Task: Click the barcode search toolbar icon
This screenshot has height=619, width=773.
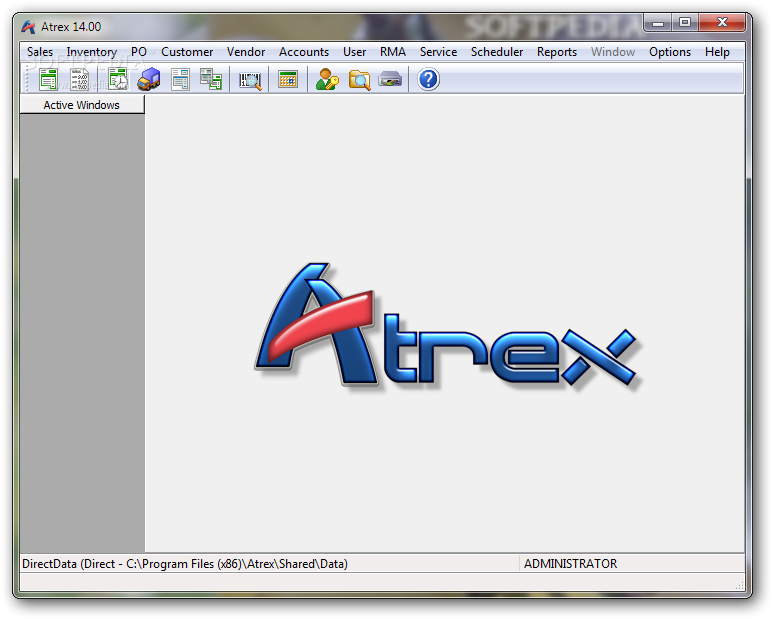Action: pos(250,80)
